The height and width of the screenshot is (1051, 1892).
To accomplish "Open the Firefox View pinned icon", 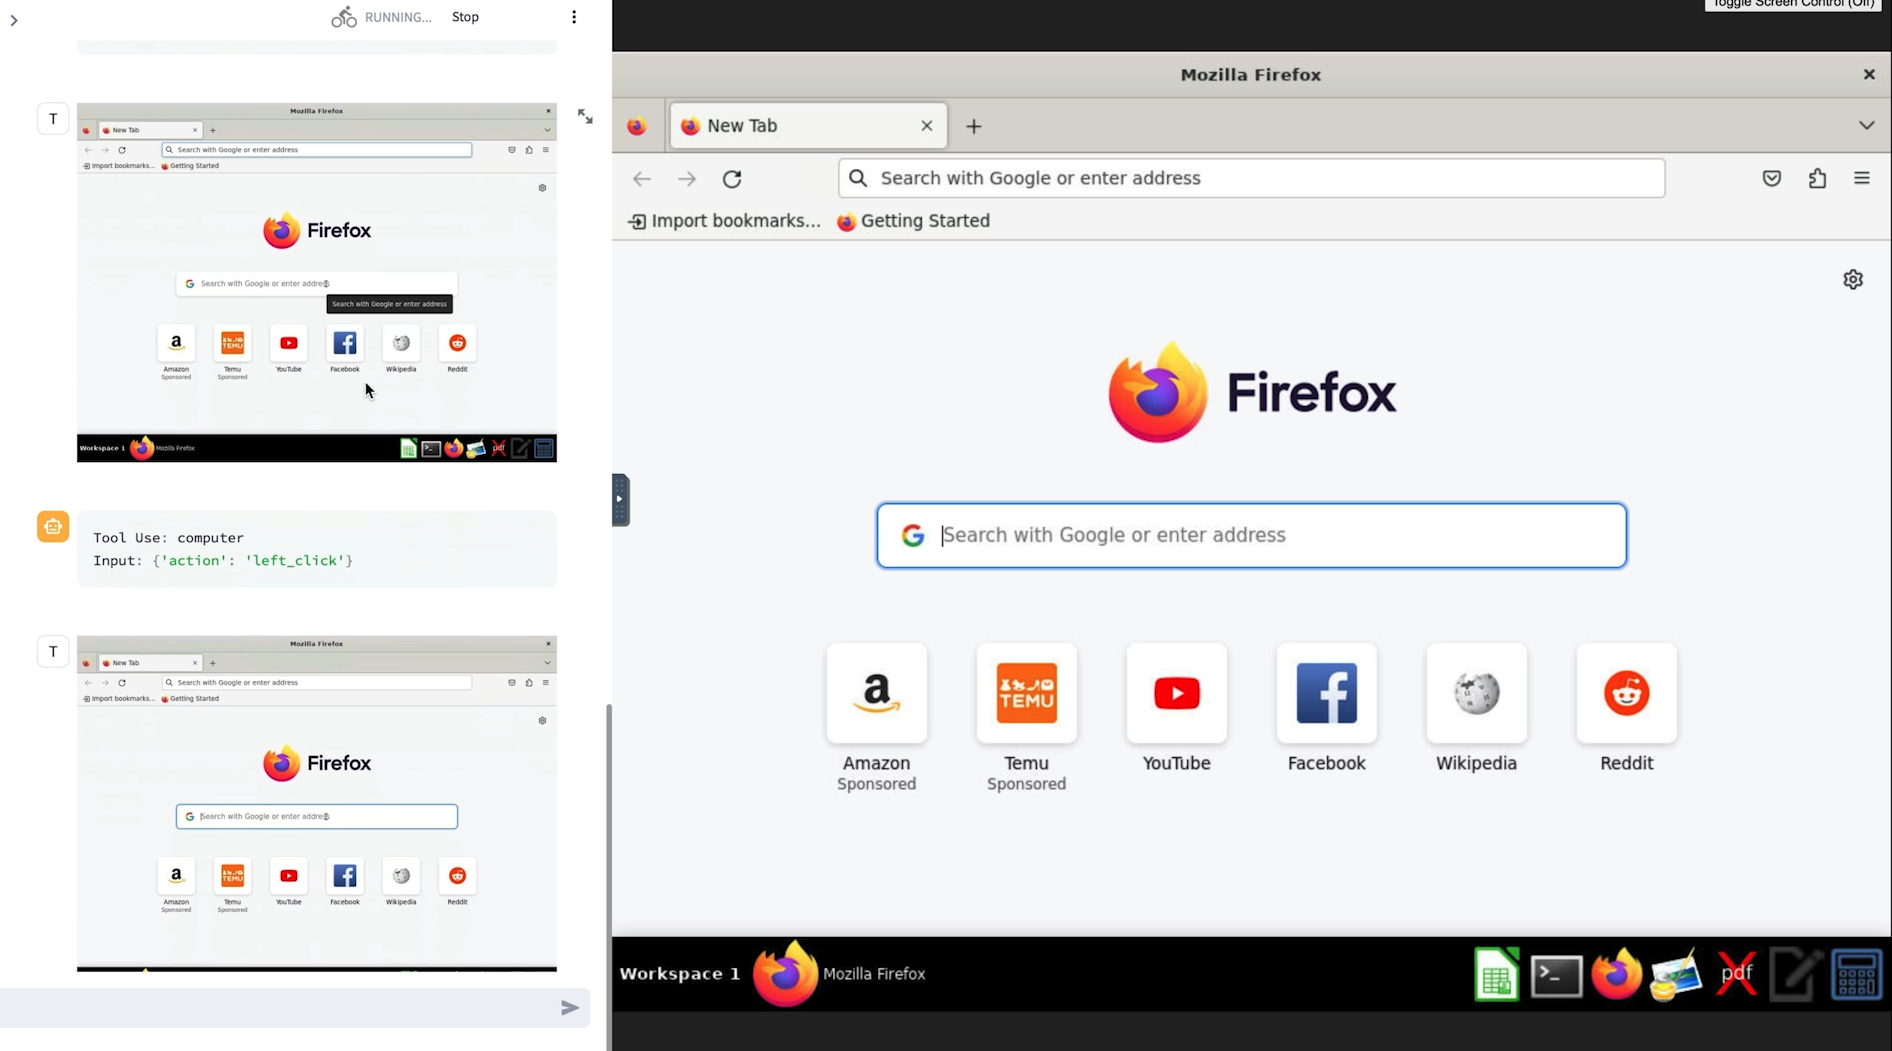I will pyautogui.click(x=637, y=126).
